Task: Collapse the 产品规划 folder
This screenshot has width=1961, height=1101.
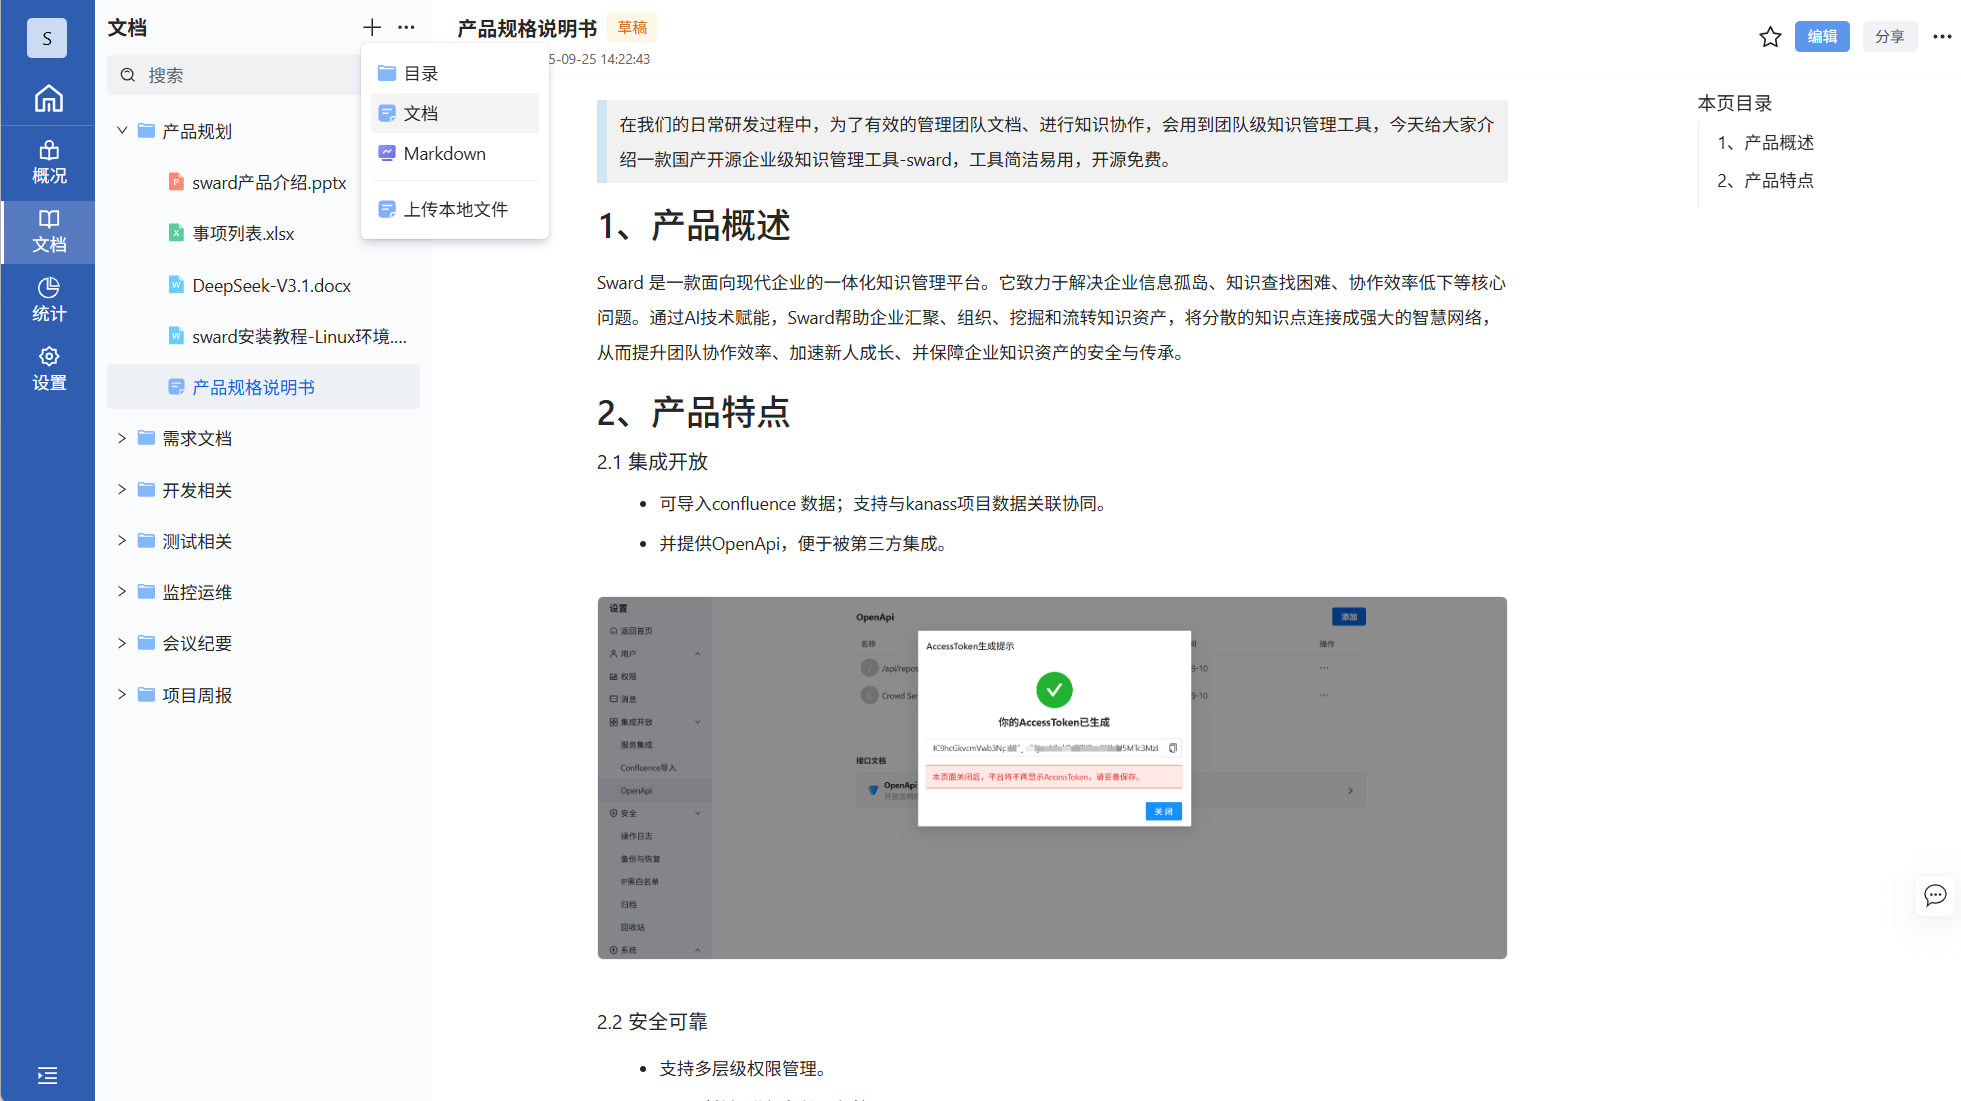Action: [x=122, y=131]
